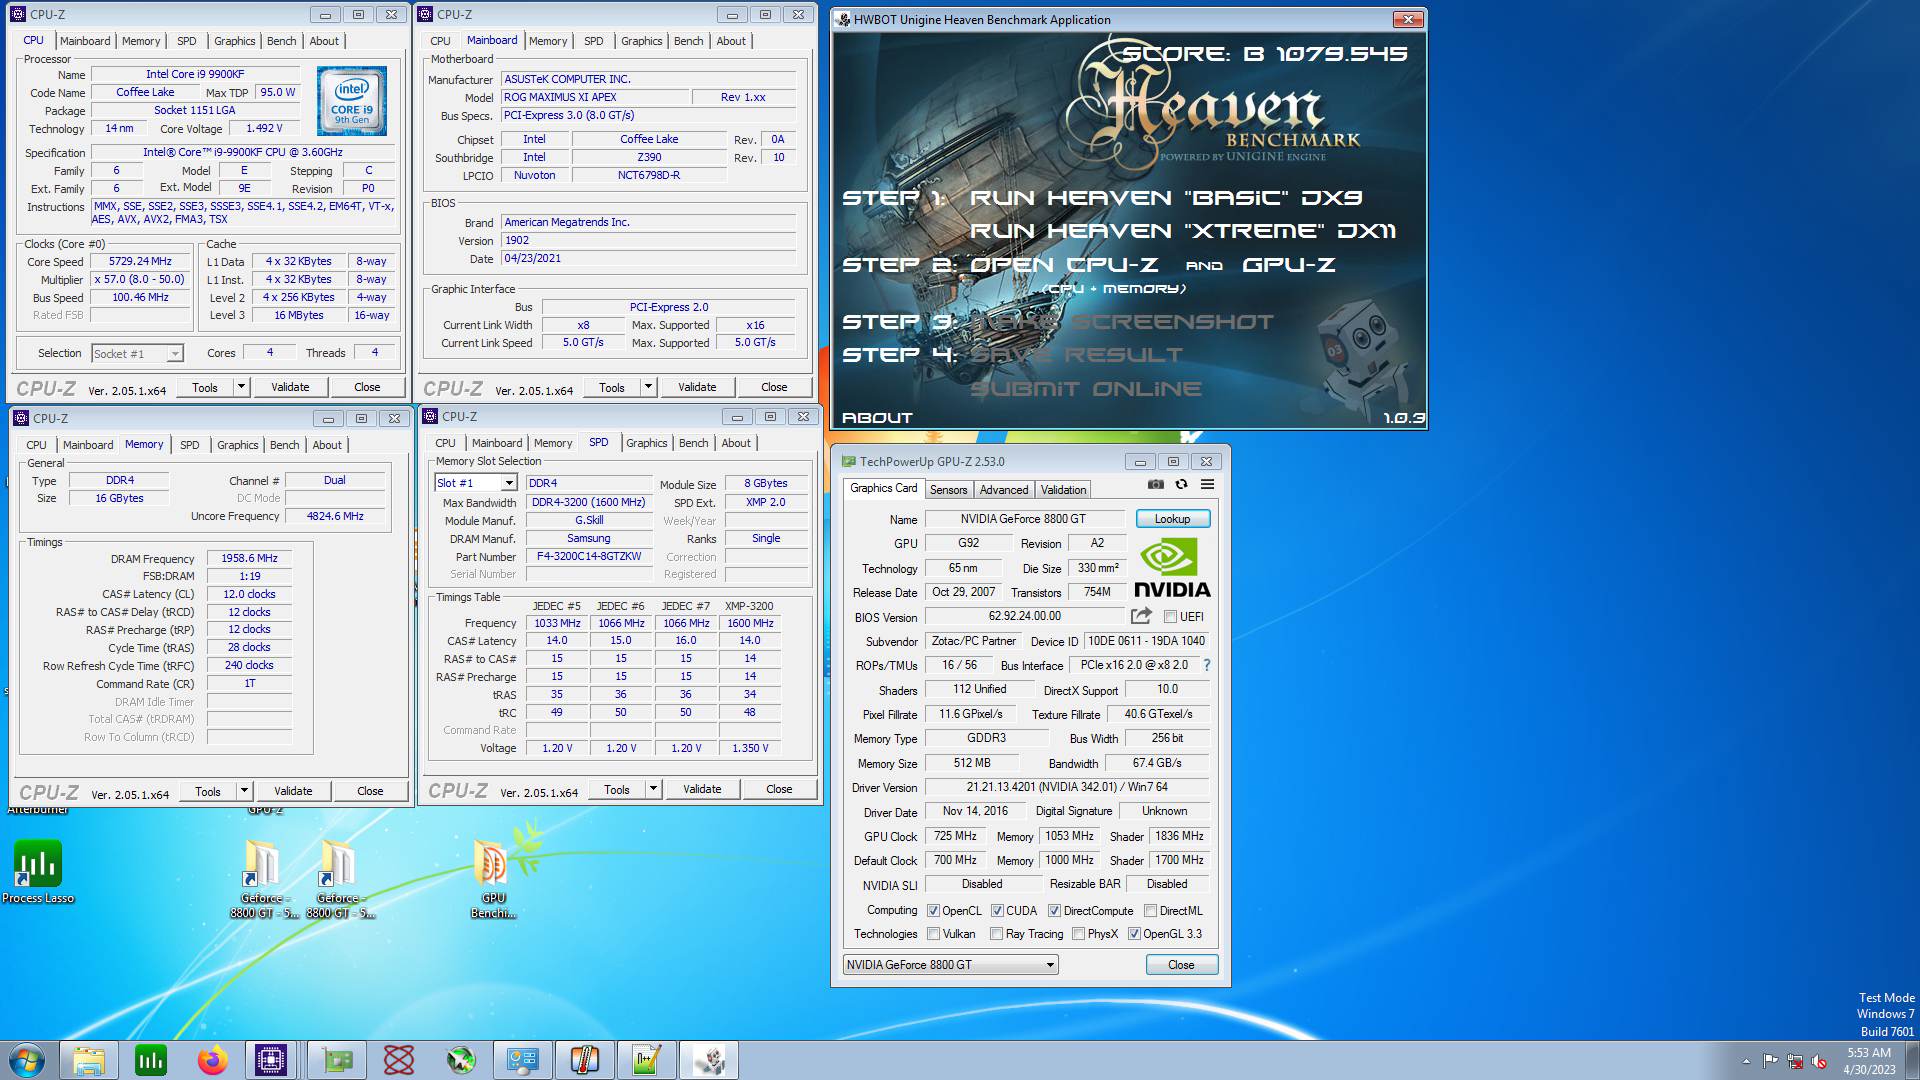Open the HWBOT robot taskbar icon
This screenshot has width=1920, height=1080.
[x=709, y=1060]
